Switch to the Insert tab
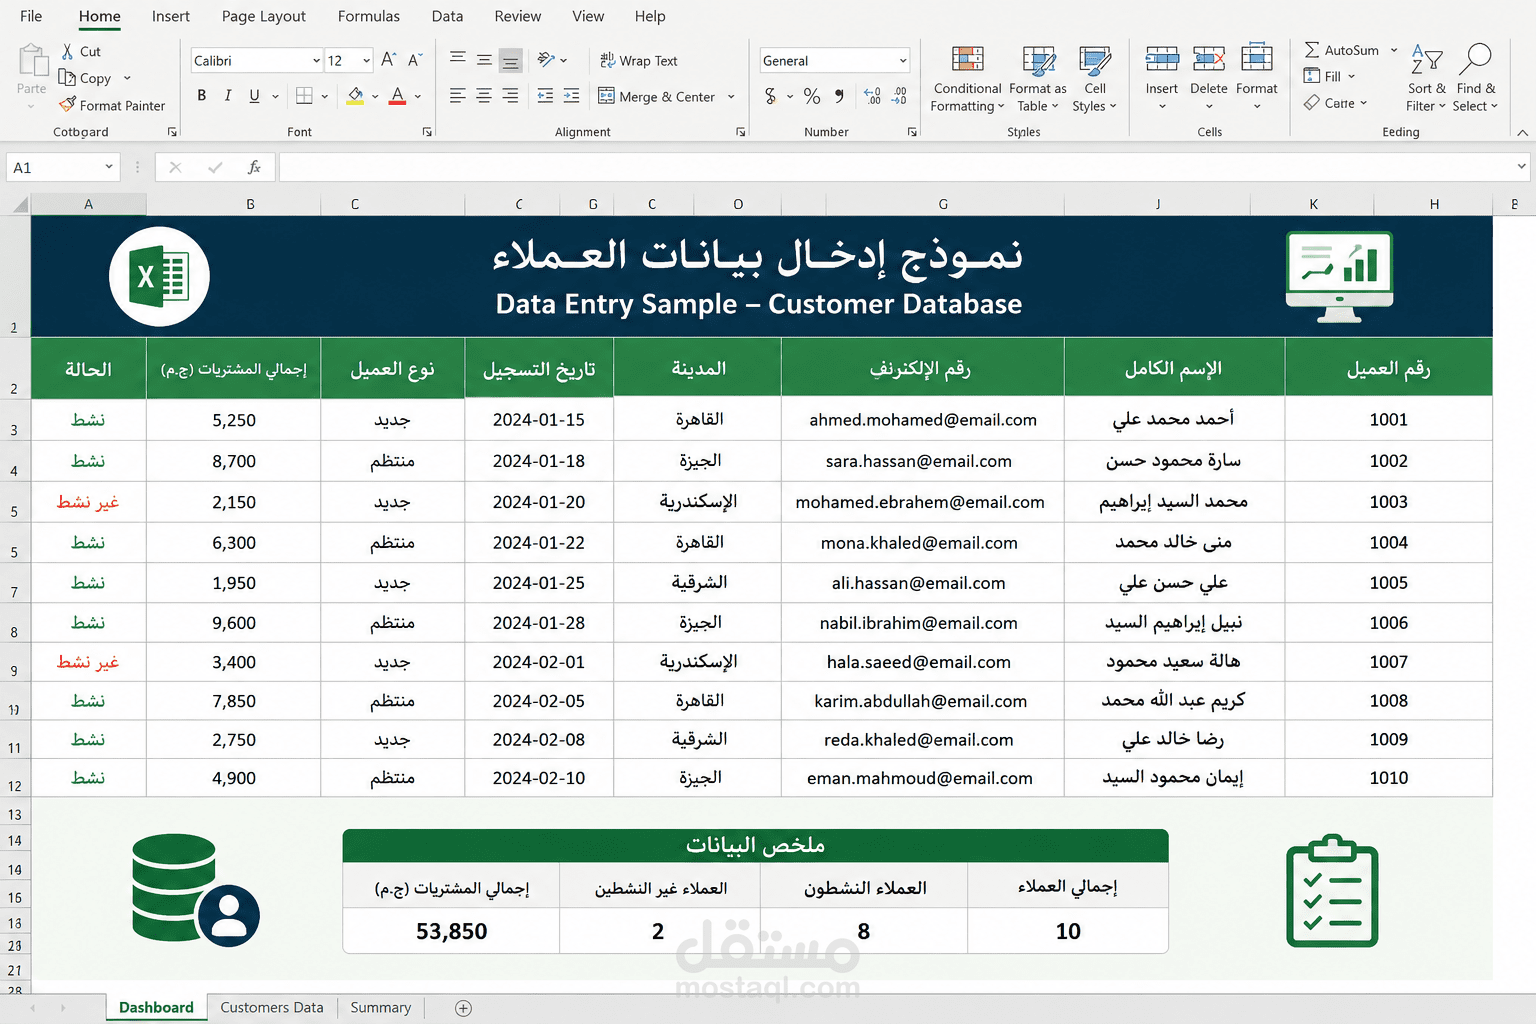 pyautogui.click(x=171, y=16)
